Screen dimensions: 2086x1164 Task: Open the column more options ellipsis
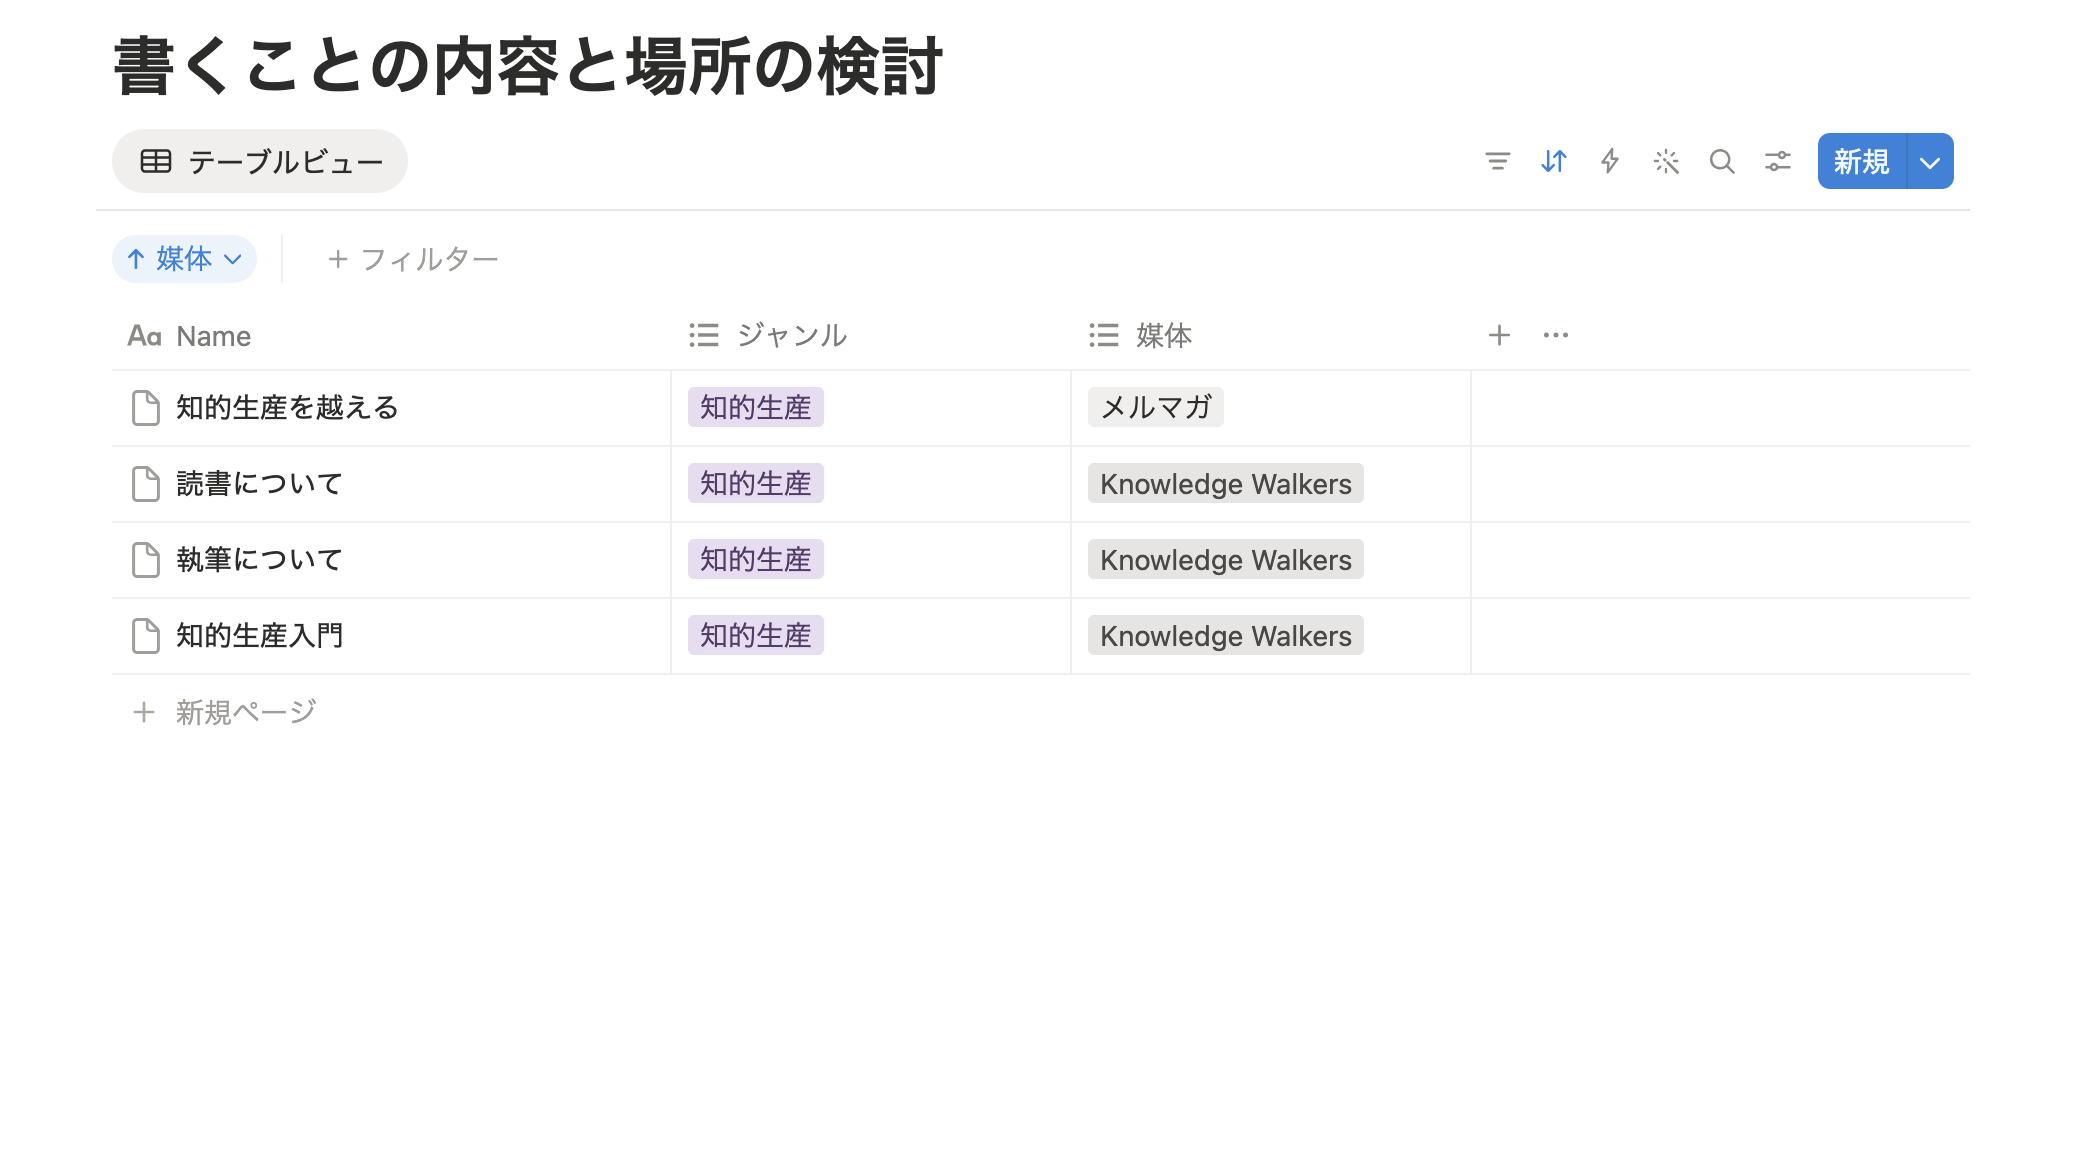(1555, 335)
